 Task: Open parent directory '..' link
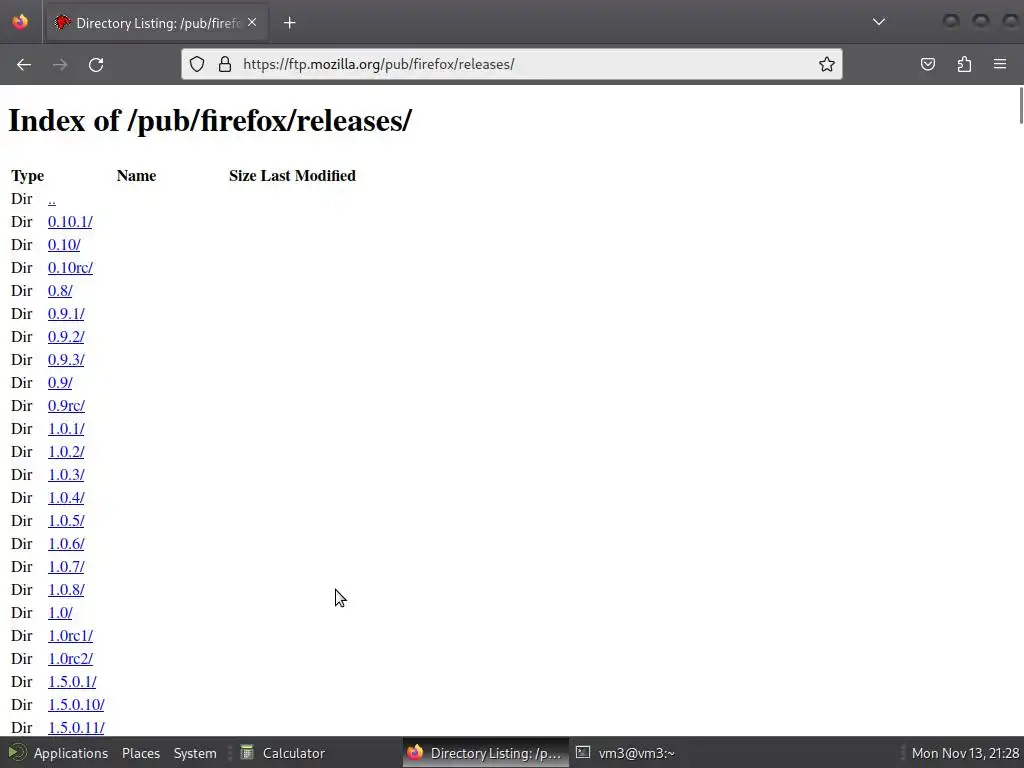pyautogui.click(x=52, y=199)
